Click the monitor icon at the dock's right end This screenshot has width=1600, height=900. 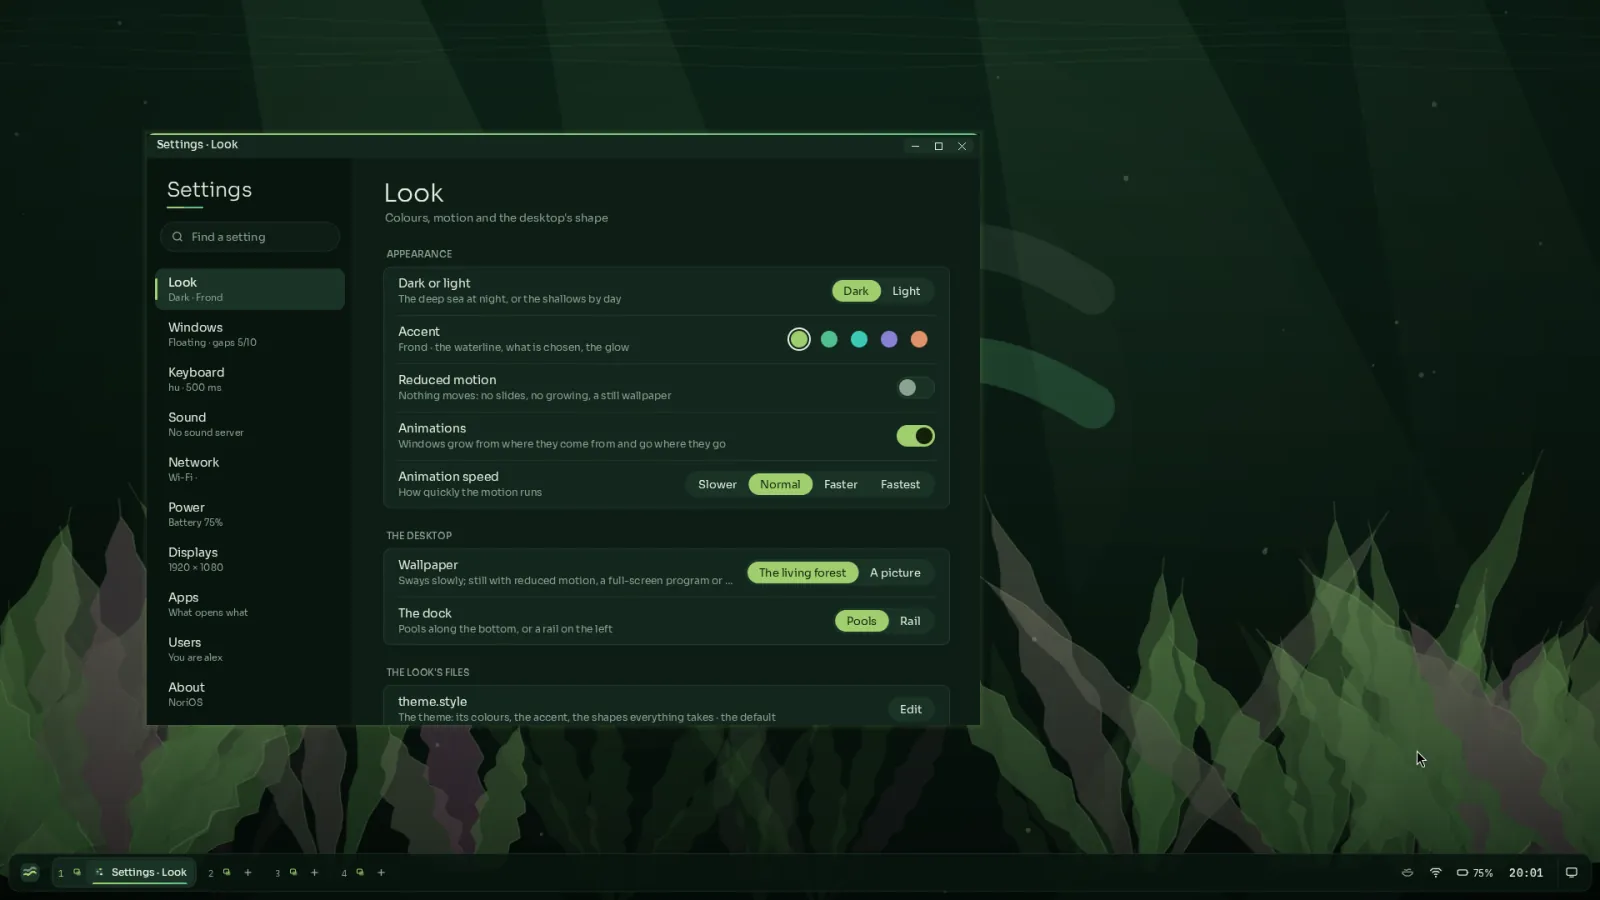tap(1571, 873)
